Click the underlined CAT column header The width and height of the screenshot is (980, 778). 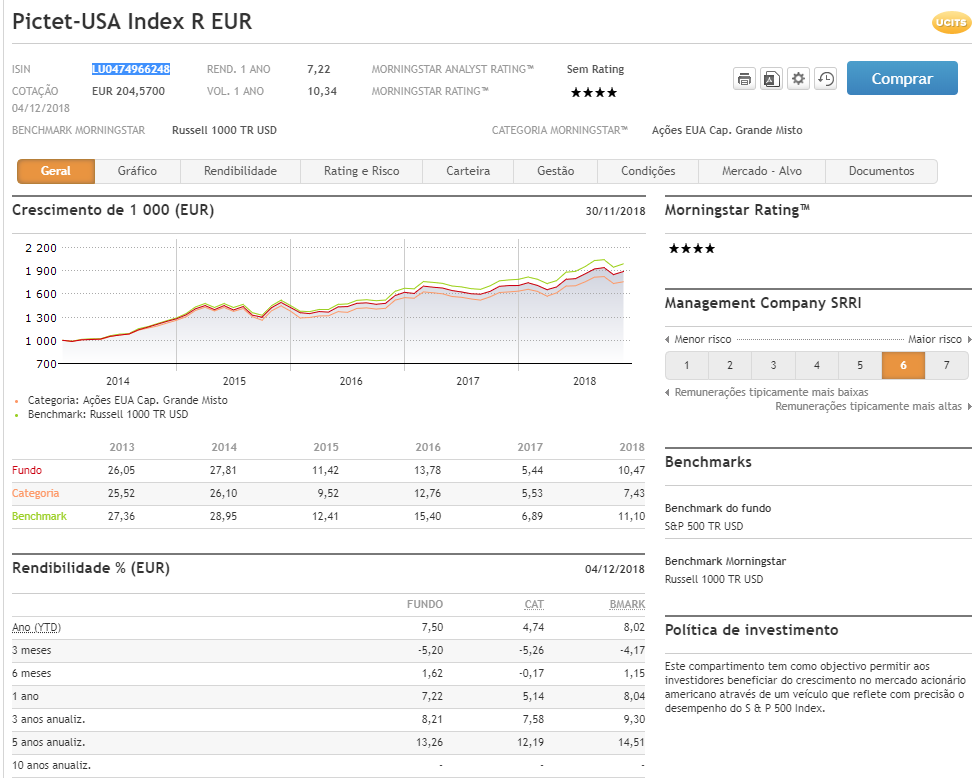[535, 604]
